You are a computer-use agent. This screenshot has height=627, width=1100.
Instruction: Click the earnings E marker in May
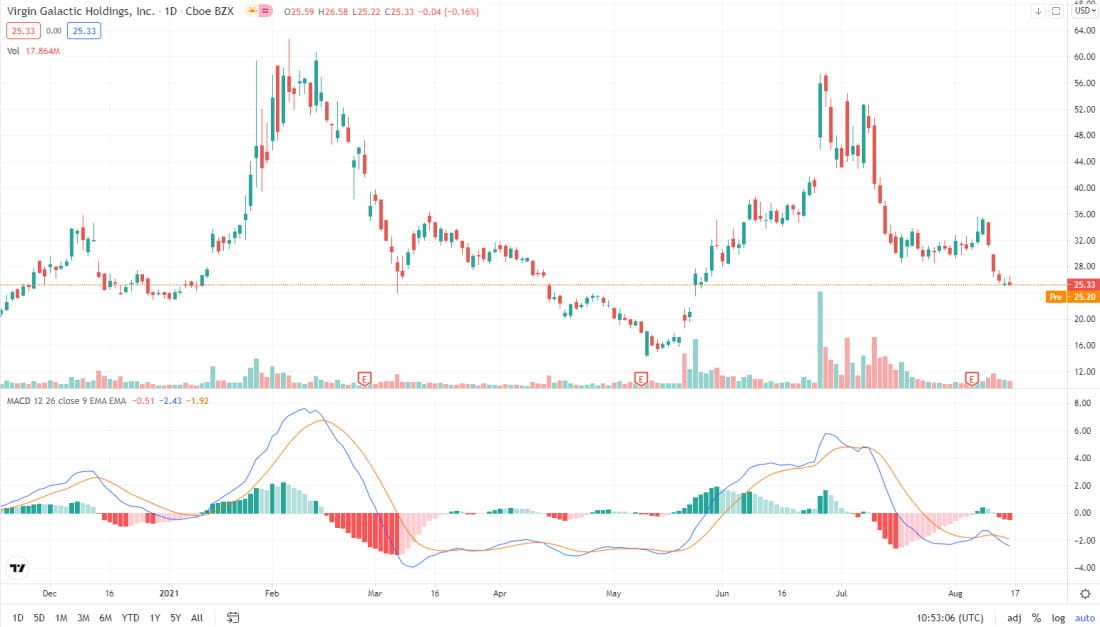tap(640, 379)
